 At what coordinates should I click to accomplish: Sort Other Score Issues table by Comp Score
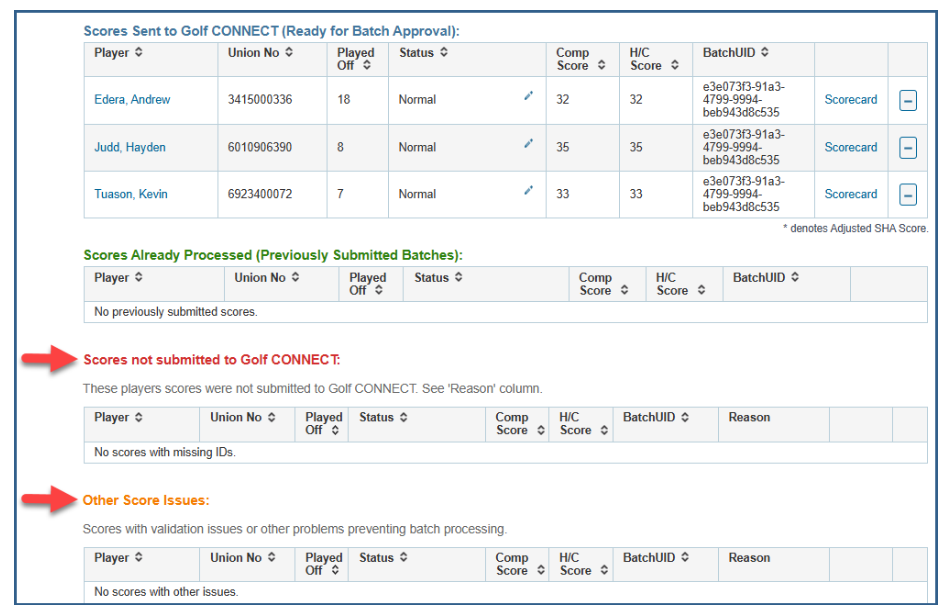541,570
